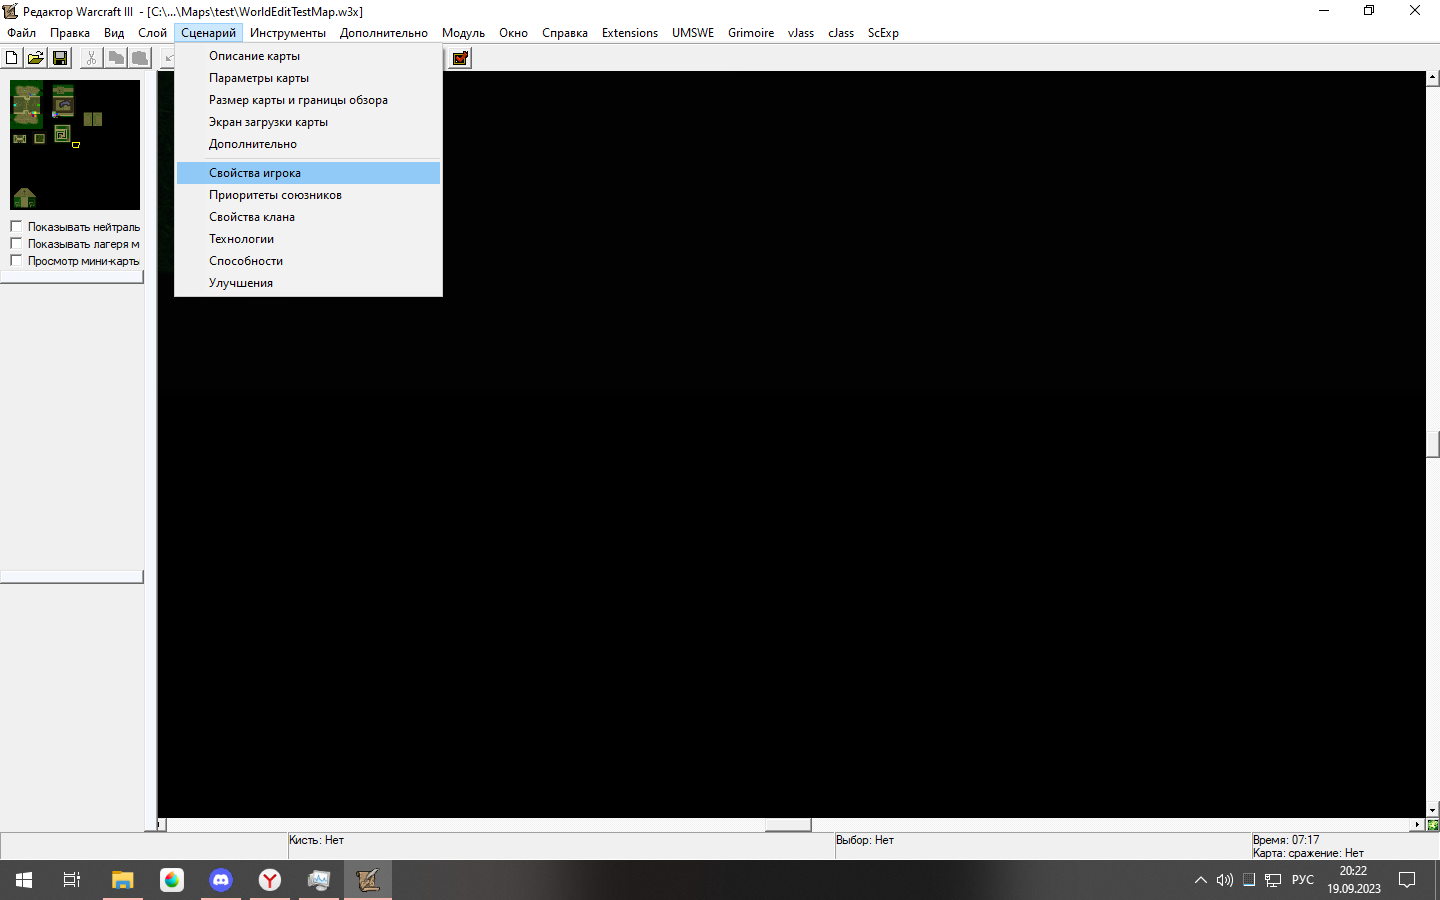Click the Warcraft III editor taskbar icon
1440x900 pixels.
pos(368,880)
